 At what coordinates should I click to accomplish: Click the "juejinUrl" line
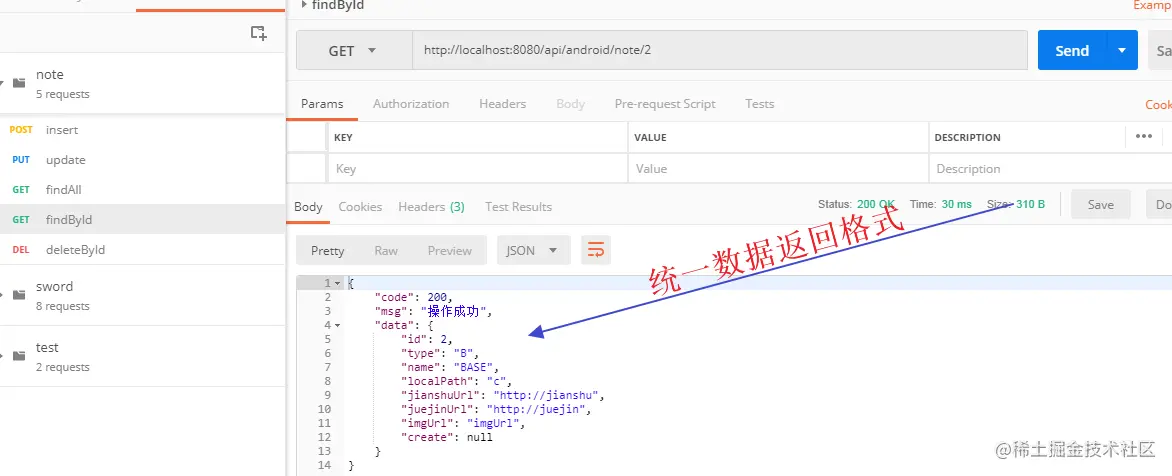tap(496, 409)
